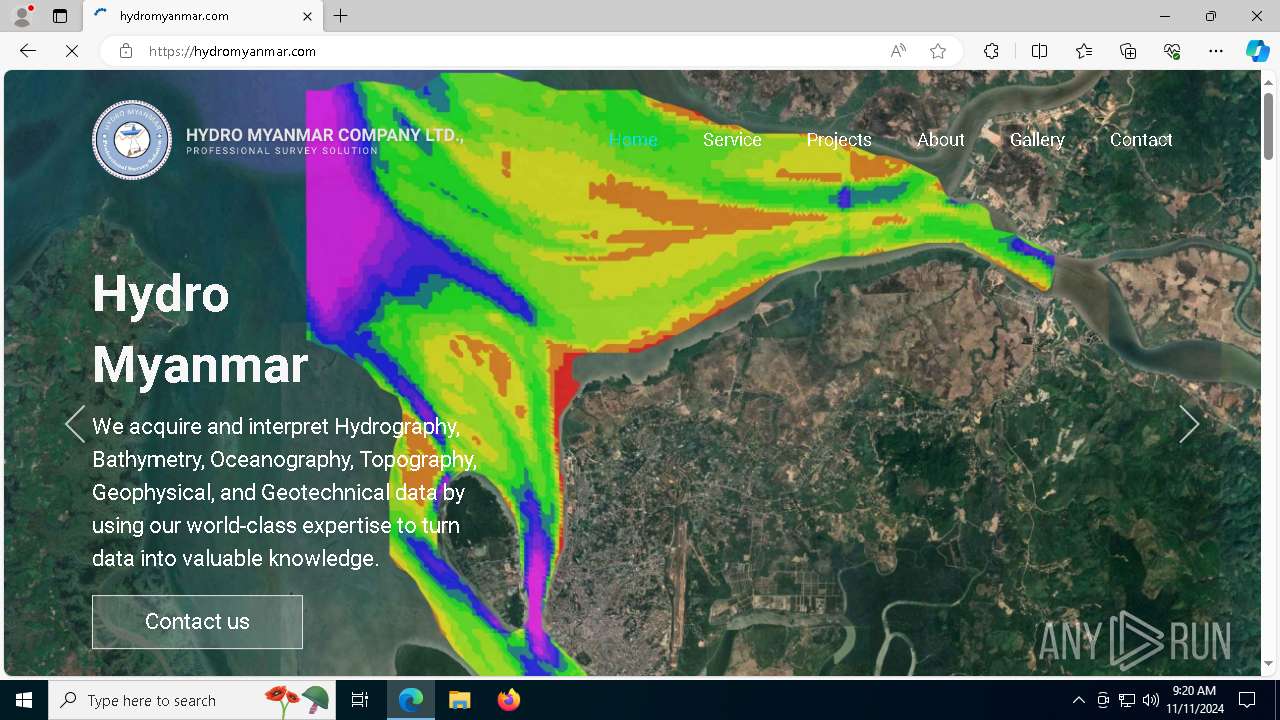Show previous carousel slide
The height and width of the screenshot is (720, 1280).
click(75, 425)
